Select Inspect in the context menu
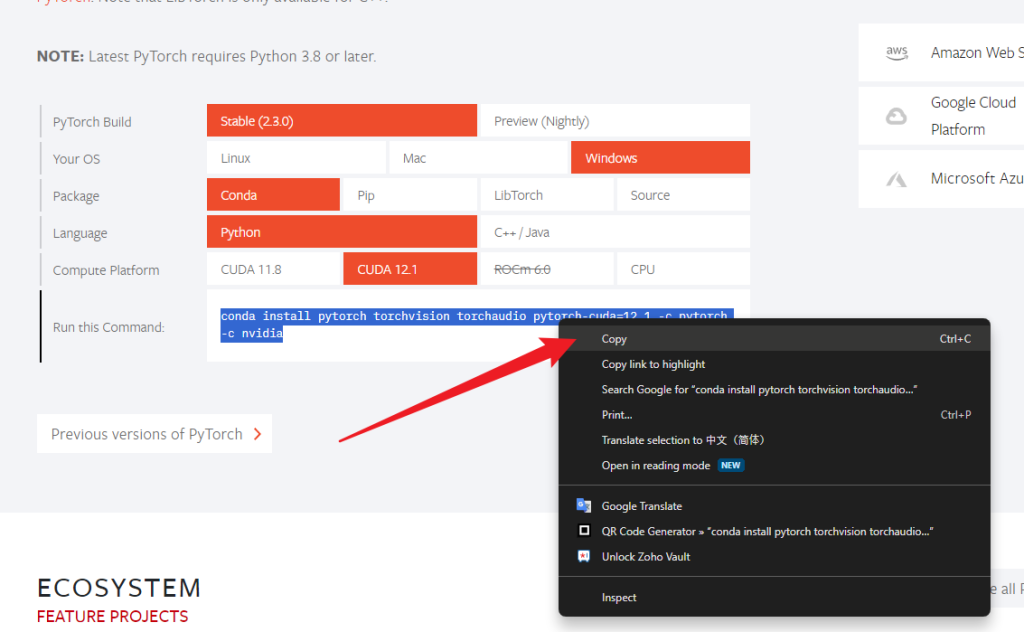 tap(619, 597)
